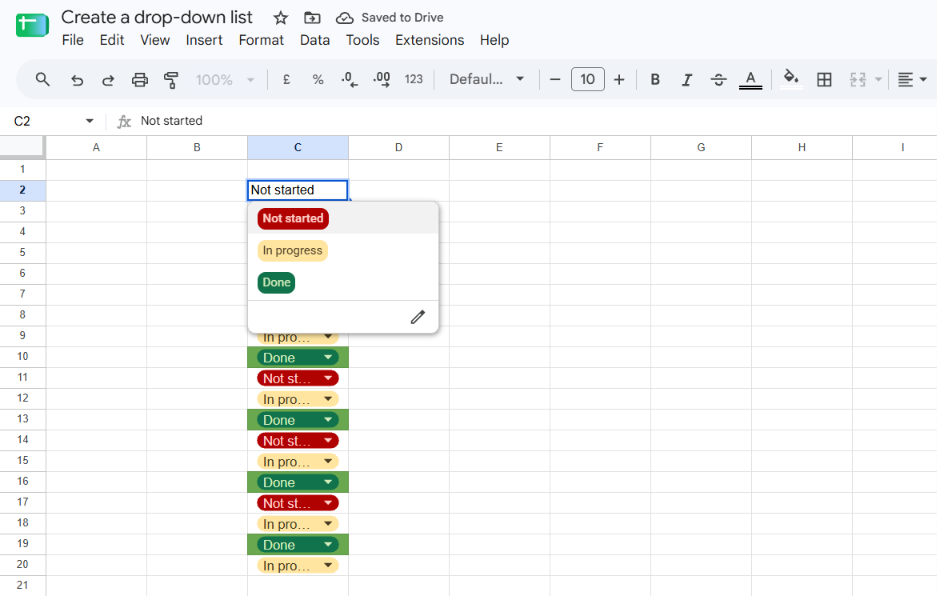The image size is (937, 596).
Task: Increase font size with the plus button
Action: click(x=619, y=79)
